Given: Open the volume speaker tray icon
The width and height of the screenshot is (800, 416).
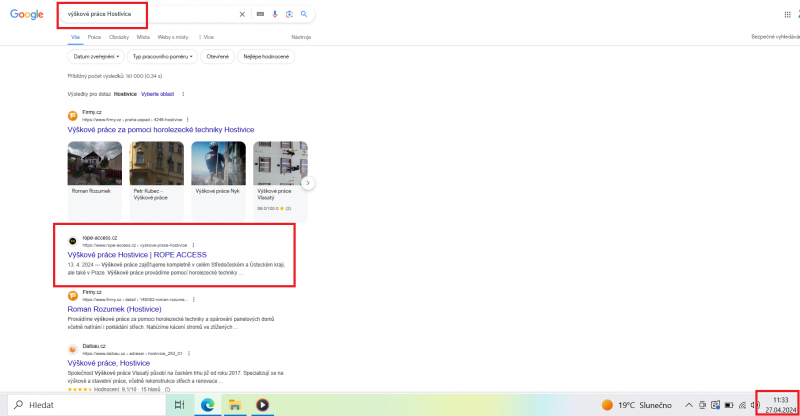Looking at the screenshot, I should (755, 405).
